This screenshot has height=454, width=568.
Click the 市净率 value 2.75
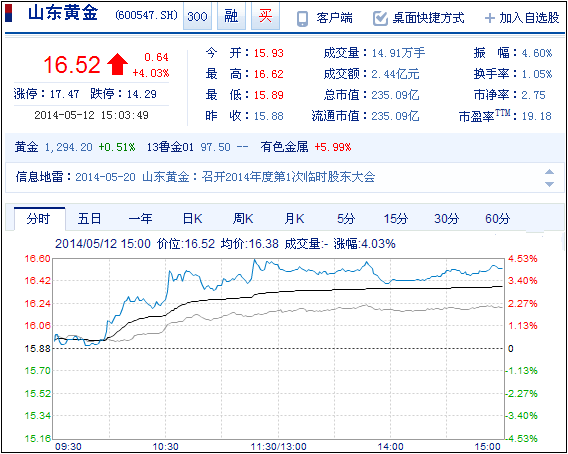pyautogui.click(x=533, y=95)
